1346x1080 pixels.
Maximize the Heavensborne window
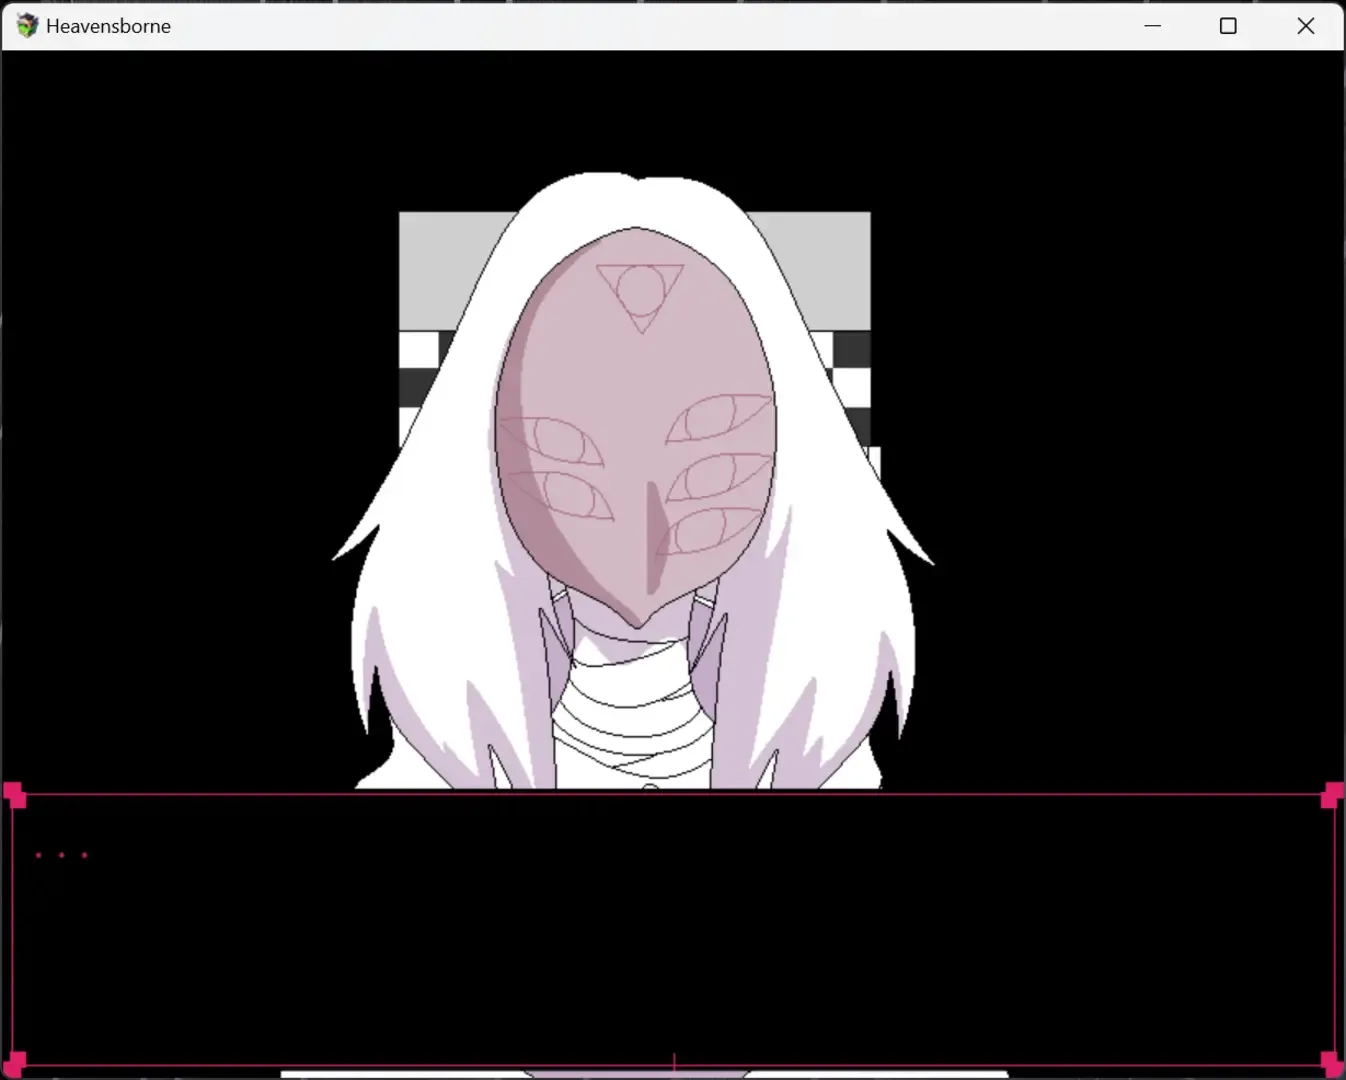click(x=1228, y=26)
